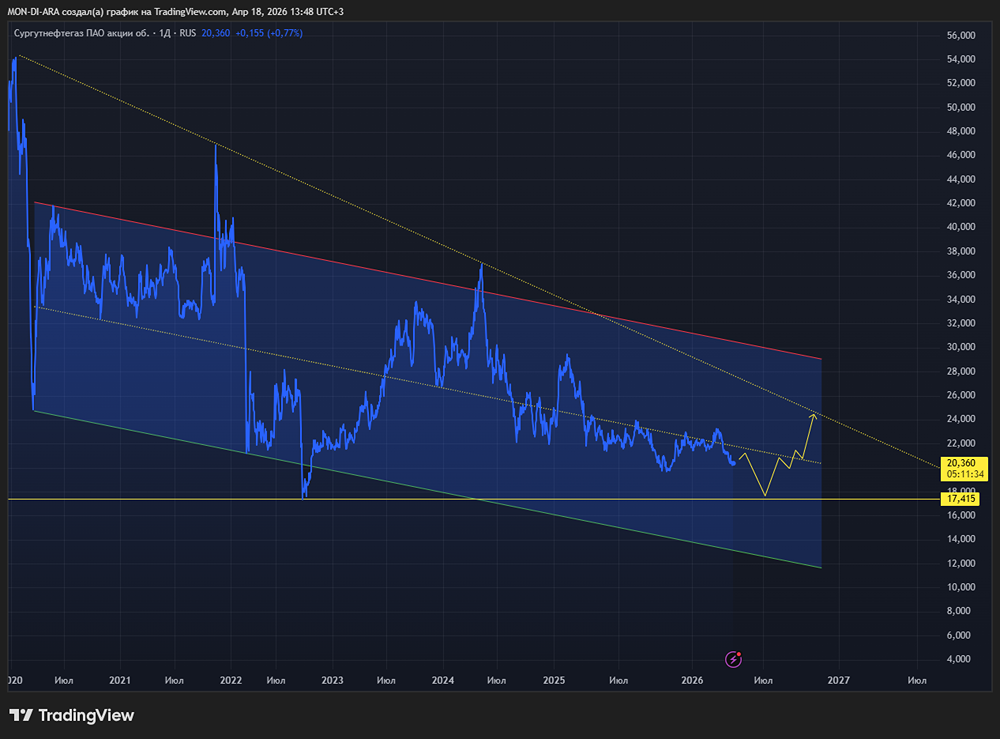Click the 2021 label on time axis
The width and height of the screenshot is (1000, 739).
120,680
